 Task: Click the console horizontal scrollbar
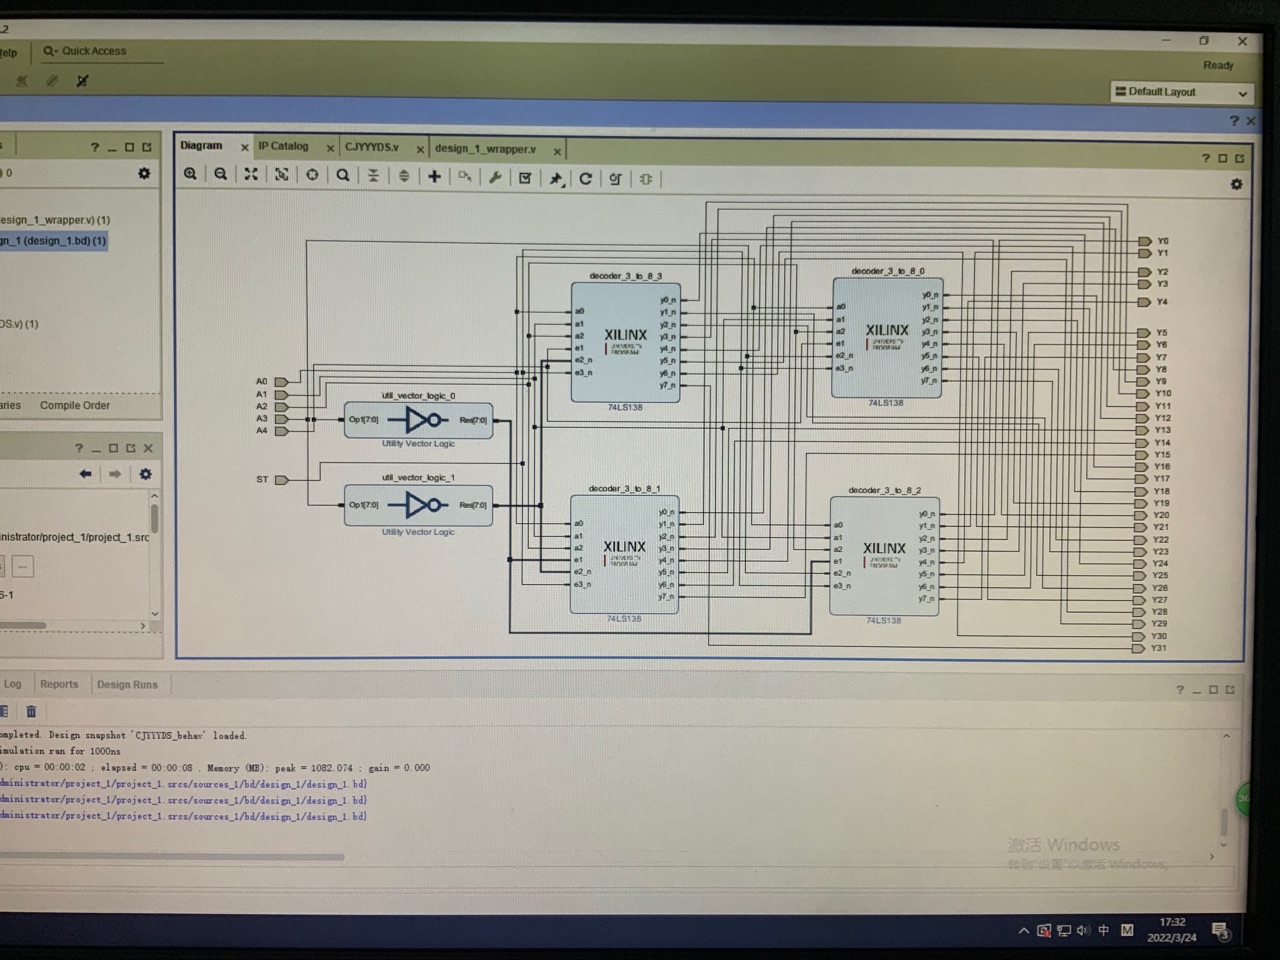click(x=172, y=857)
